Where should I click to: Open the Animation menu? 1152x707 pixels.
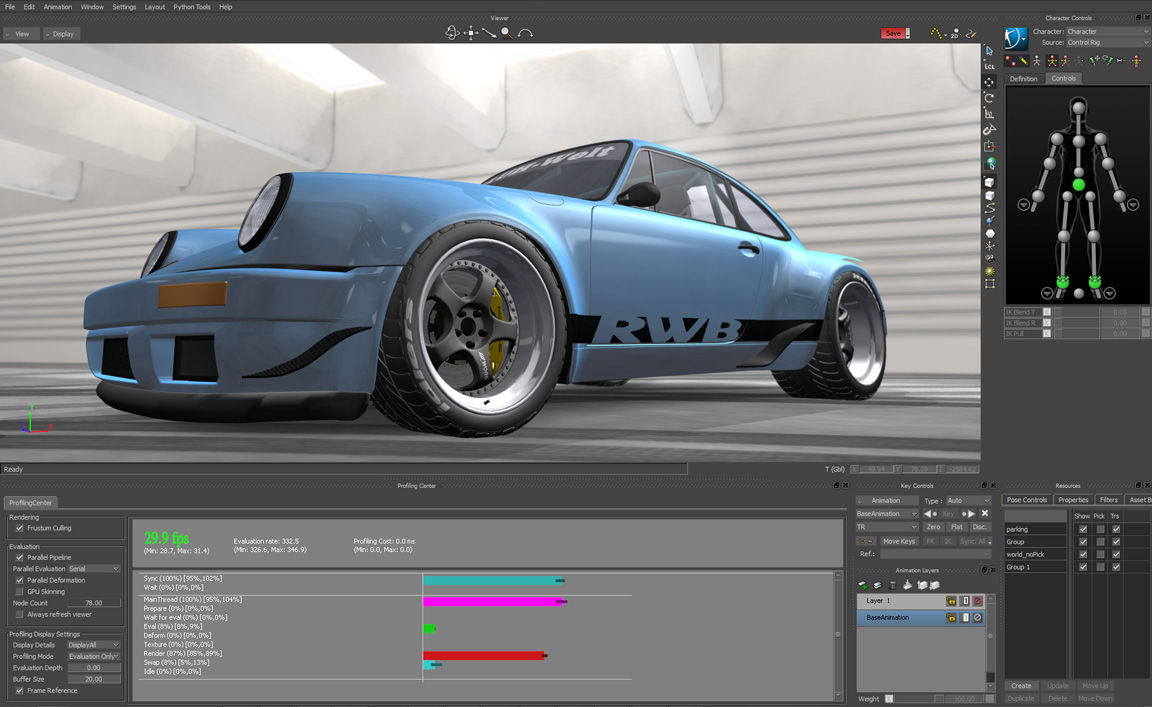pos(57,6)
